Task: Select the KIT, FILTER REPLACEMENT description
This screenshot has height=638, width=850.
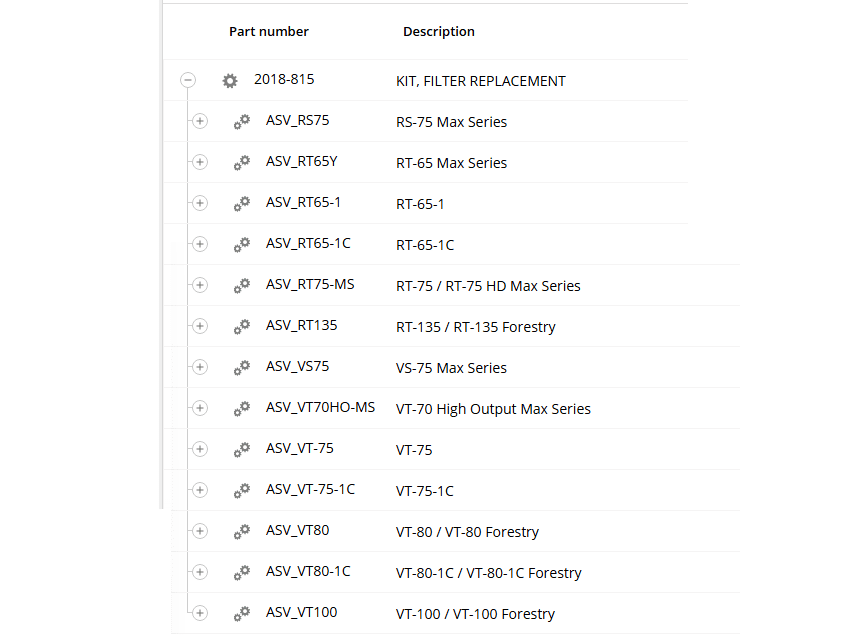Action: 481,81
